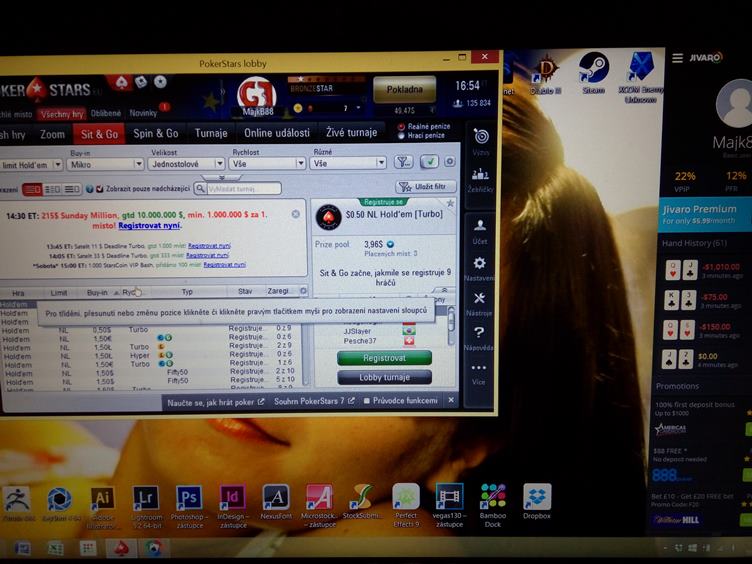Click the Lobby turnaje button
Screen dimensions: 752x564
pyautogui.click(x=384, y=377)
